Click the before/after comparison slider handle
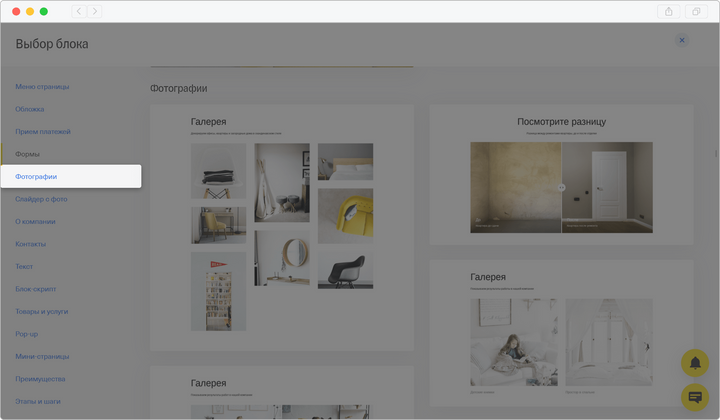Image resolution: width=720 pixels, height=420 pixels. (562, 187)
